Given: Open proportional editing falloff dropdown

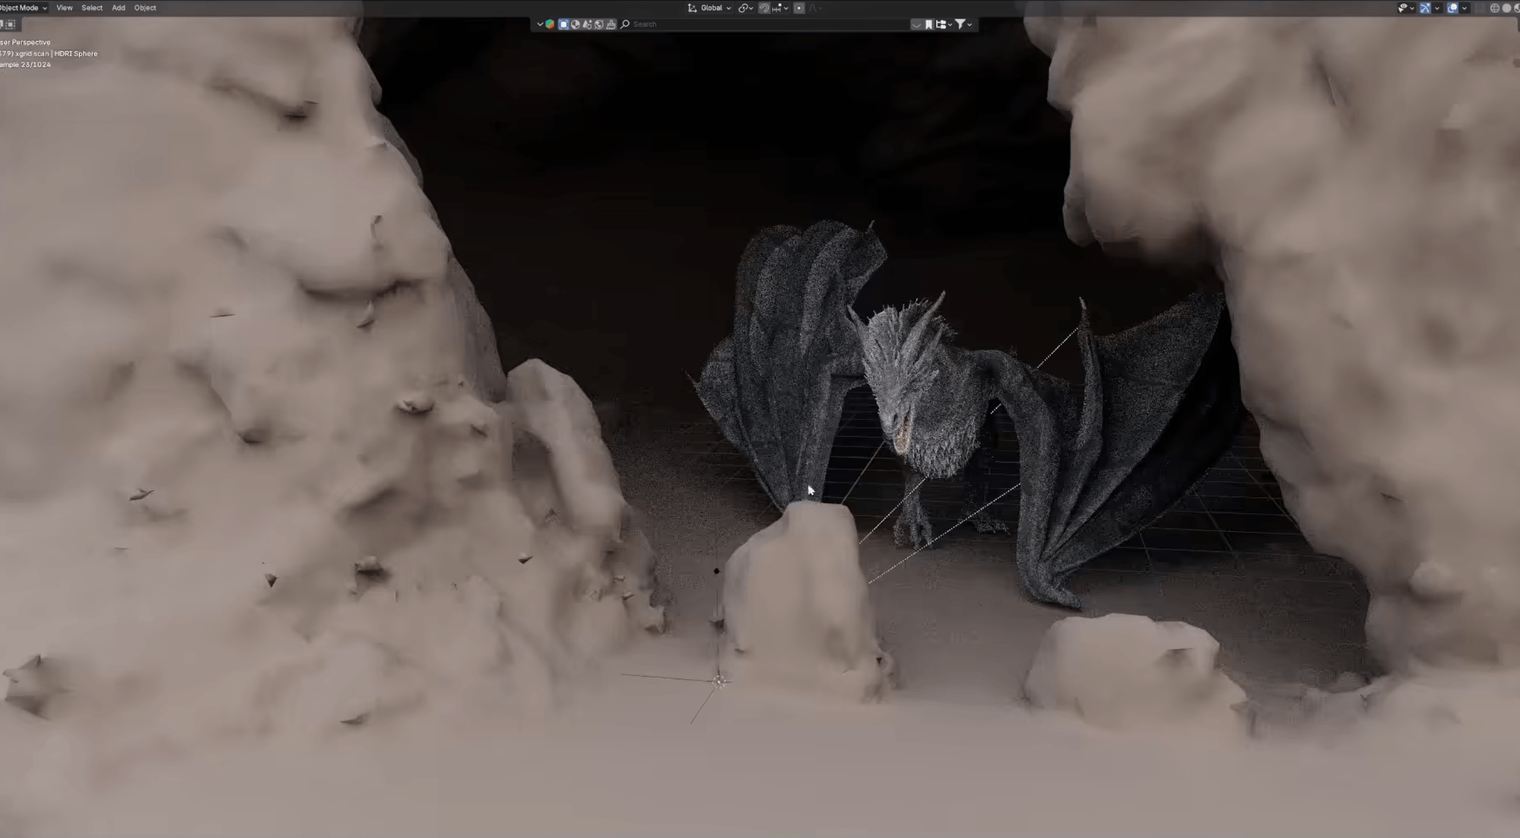Looking at the screenshot, I should pyautogui.click(x=814, y=8).
